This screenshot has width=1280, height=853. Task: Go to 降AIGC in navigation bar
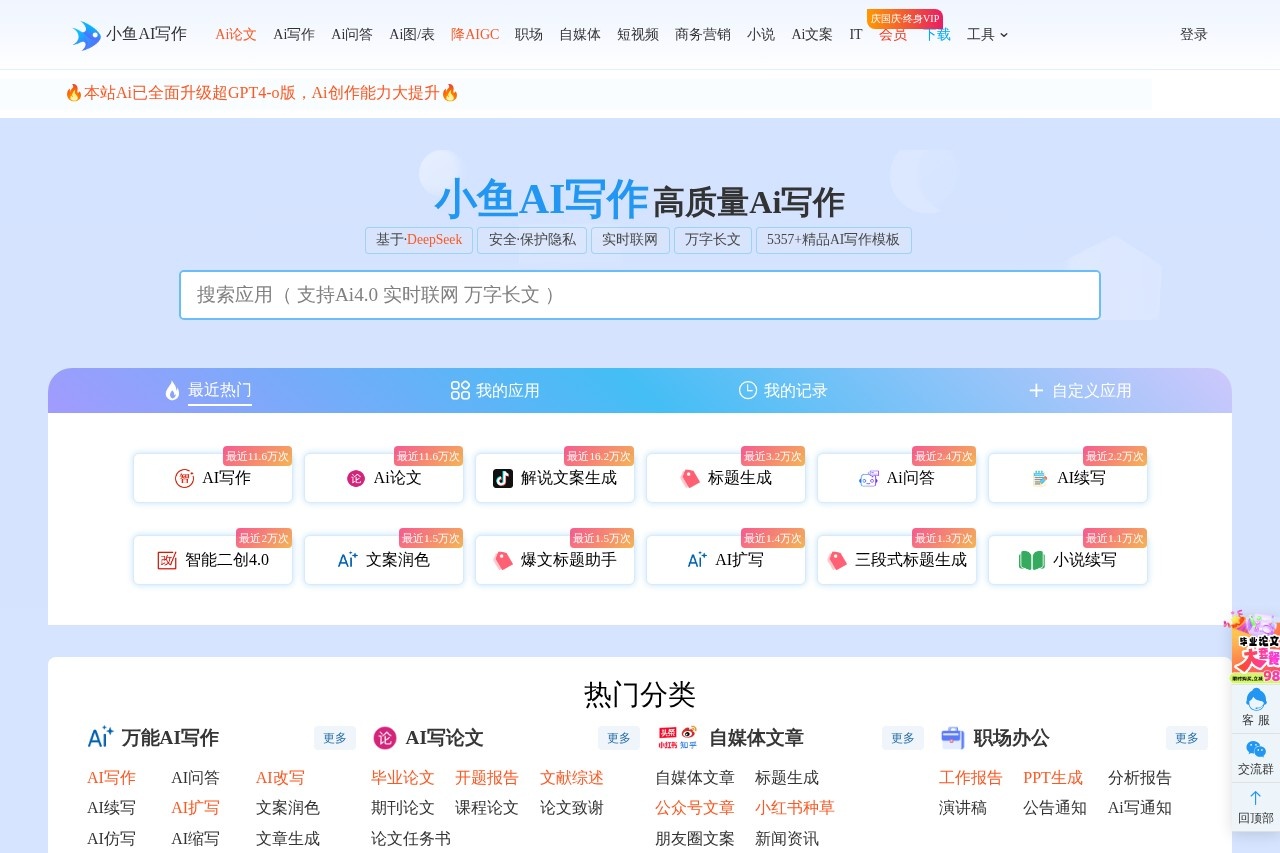click(x=475, y=35)
